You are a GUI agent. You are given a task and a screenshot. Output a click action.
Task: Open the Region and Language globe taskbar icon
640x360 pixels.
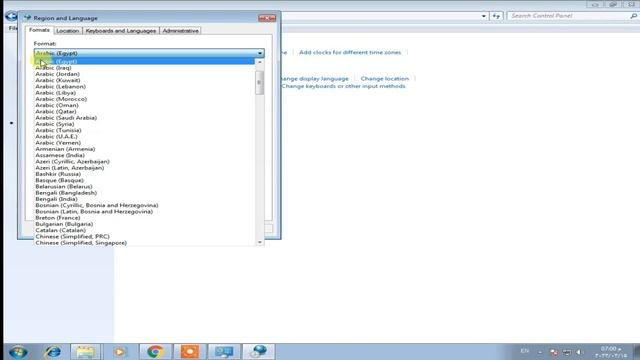point(259,351)
